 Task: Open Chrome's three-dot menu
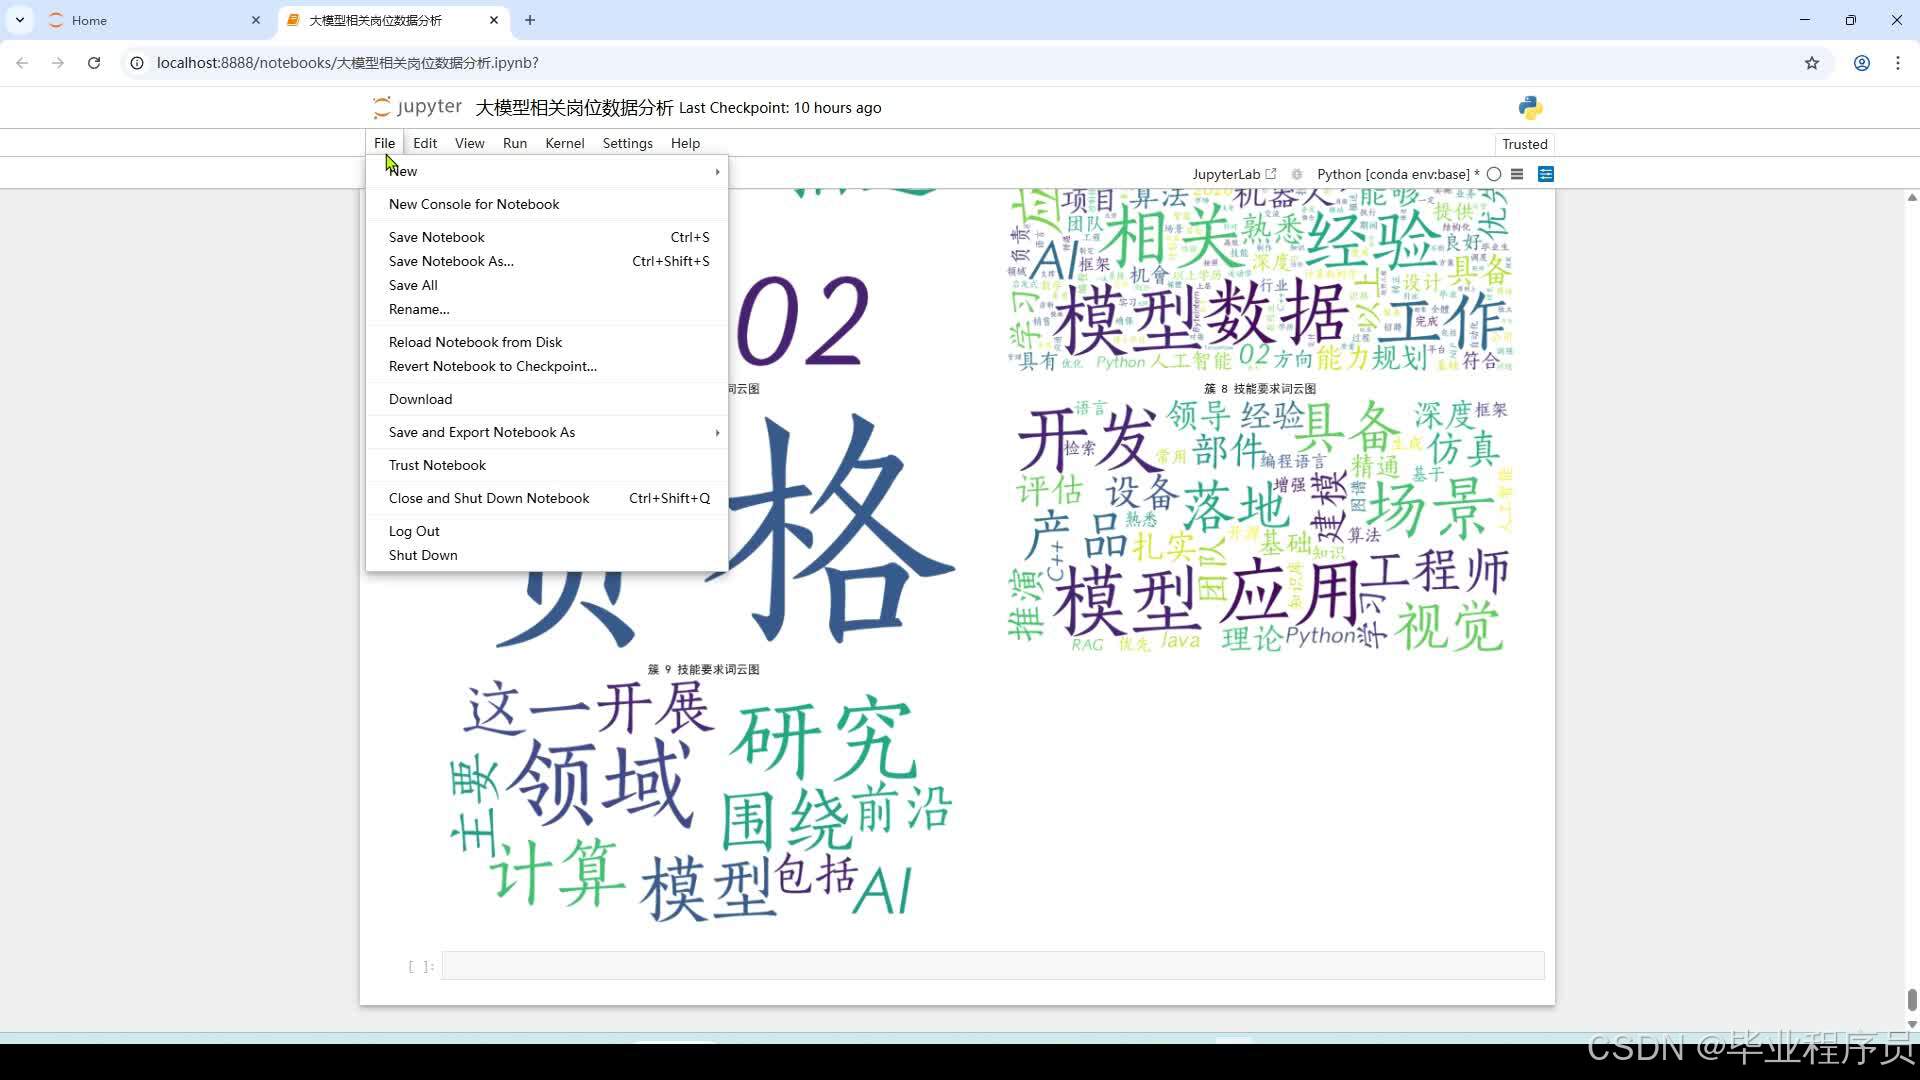click(x=1898, y=62)
